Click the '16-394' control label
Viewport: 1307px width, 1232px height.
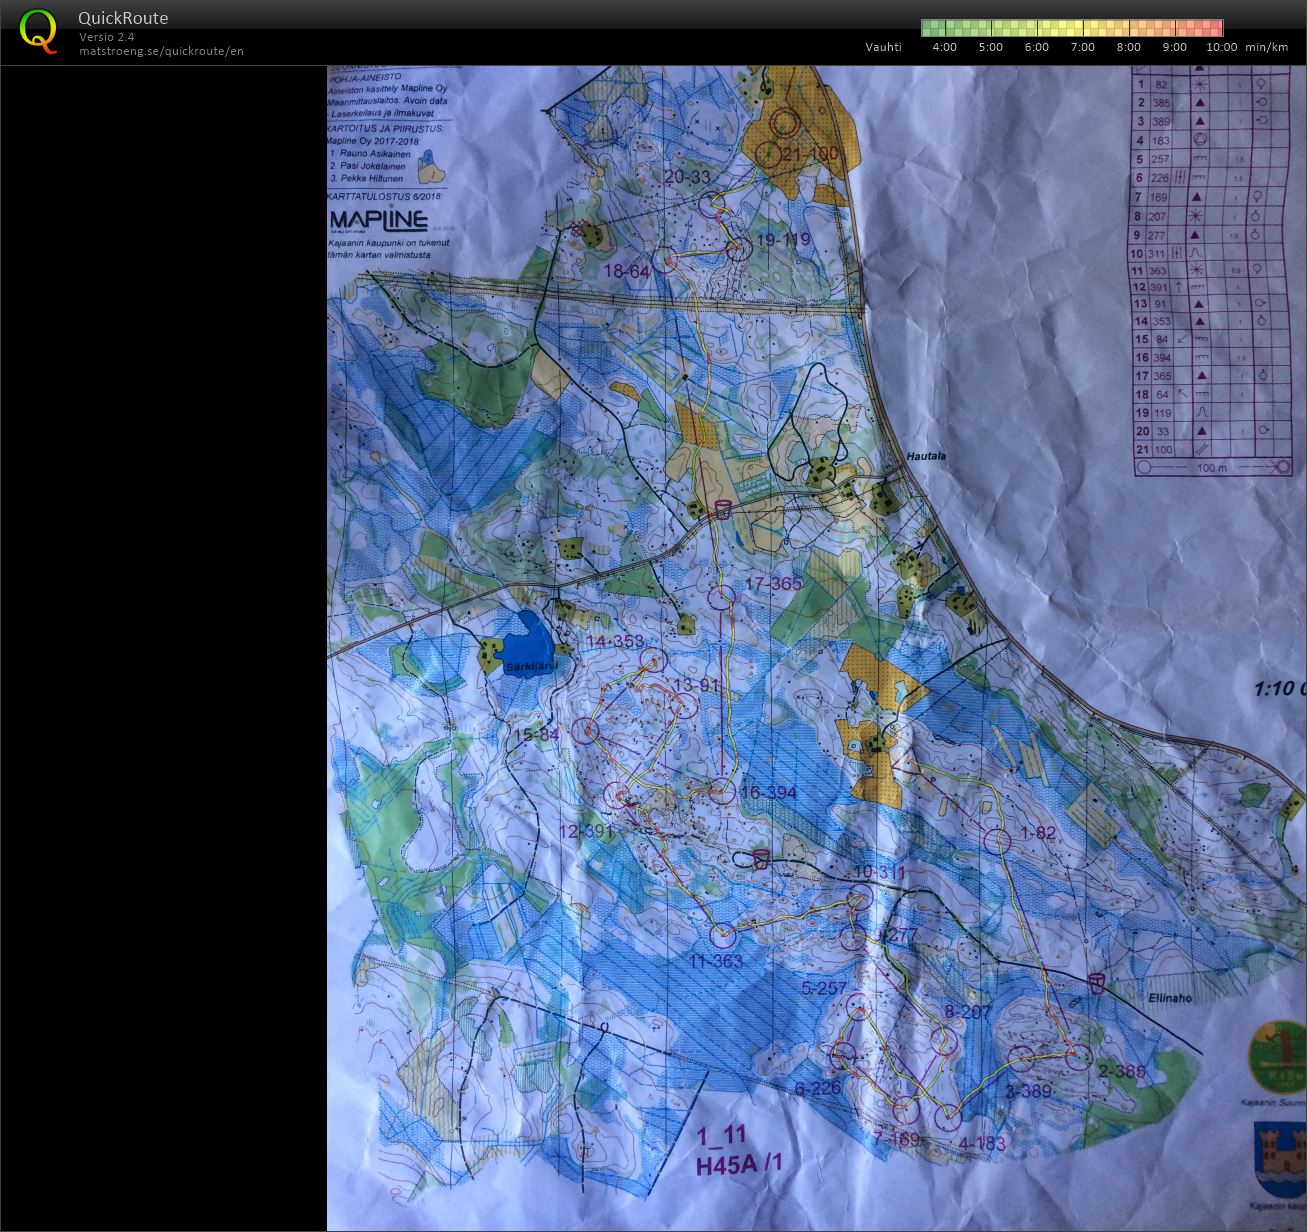click(x=768, y=793)
